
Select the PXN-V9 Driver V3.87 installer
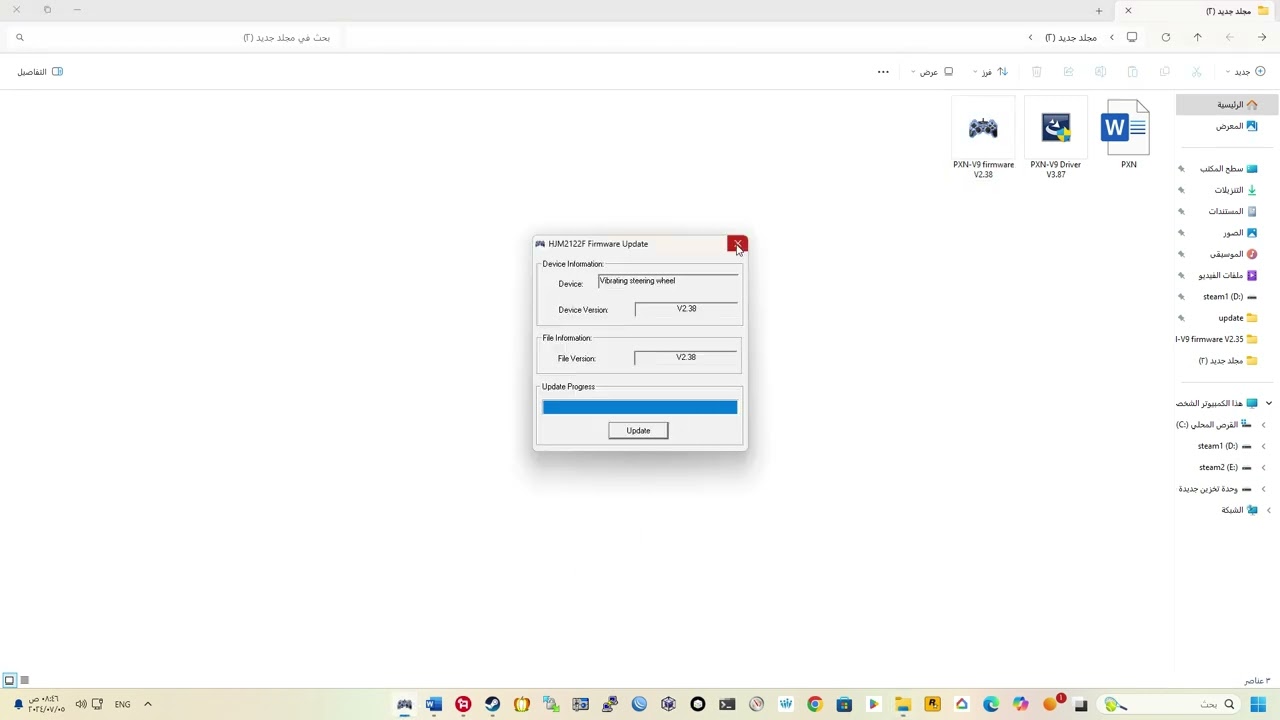point(1056,140)
